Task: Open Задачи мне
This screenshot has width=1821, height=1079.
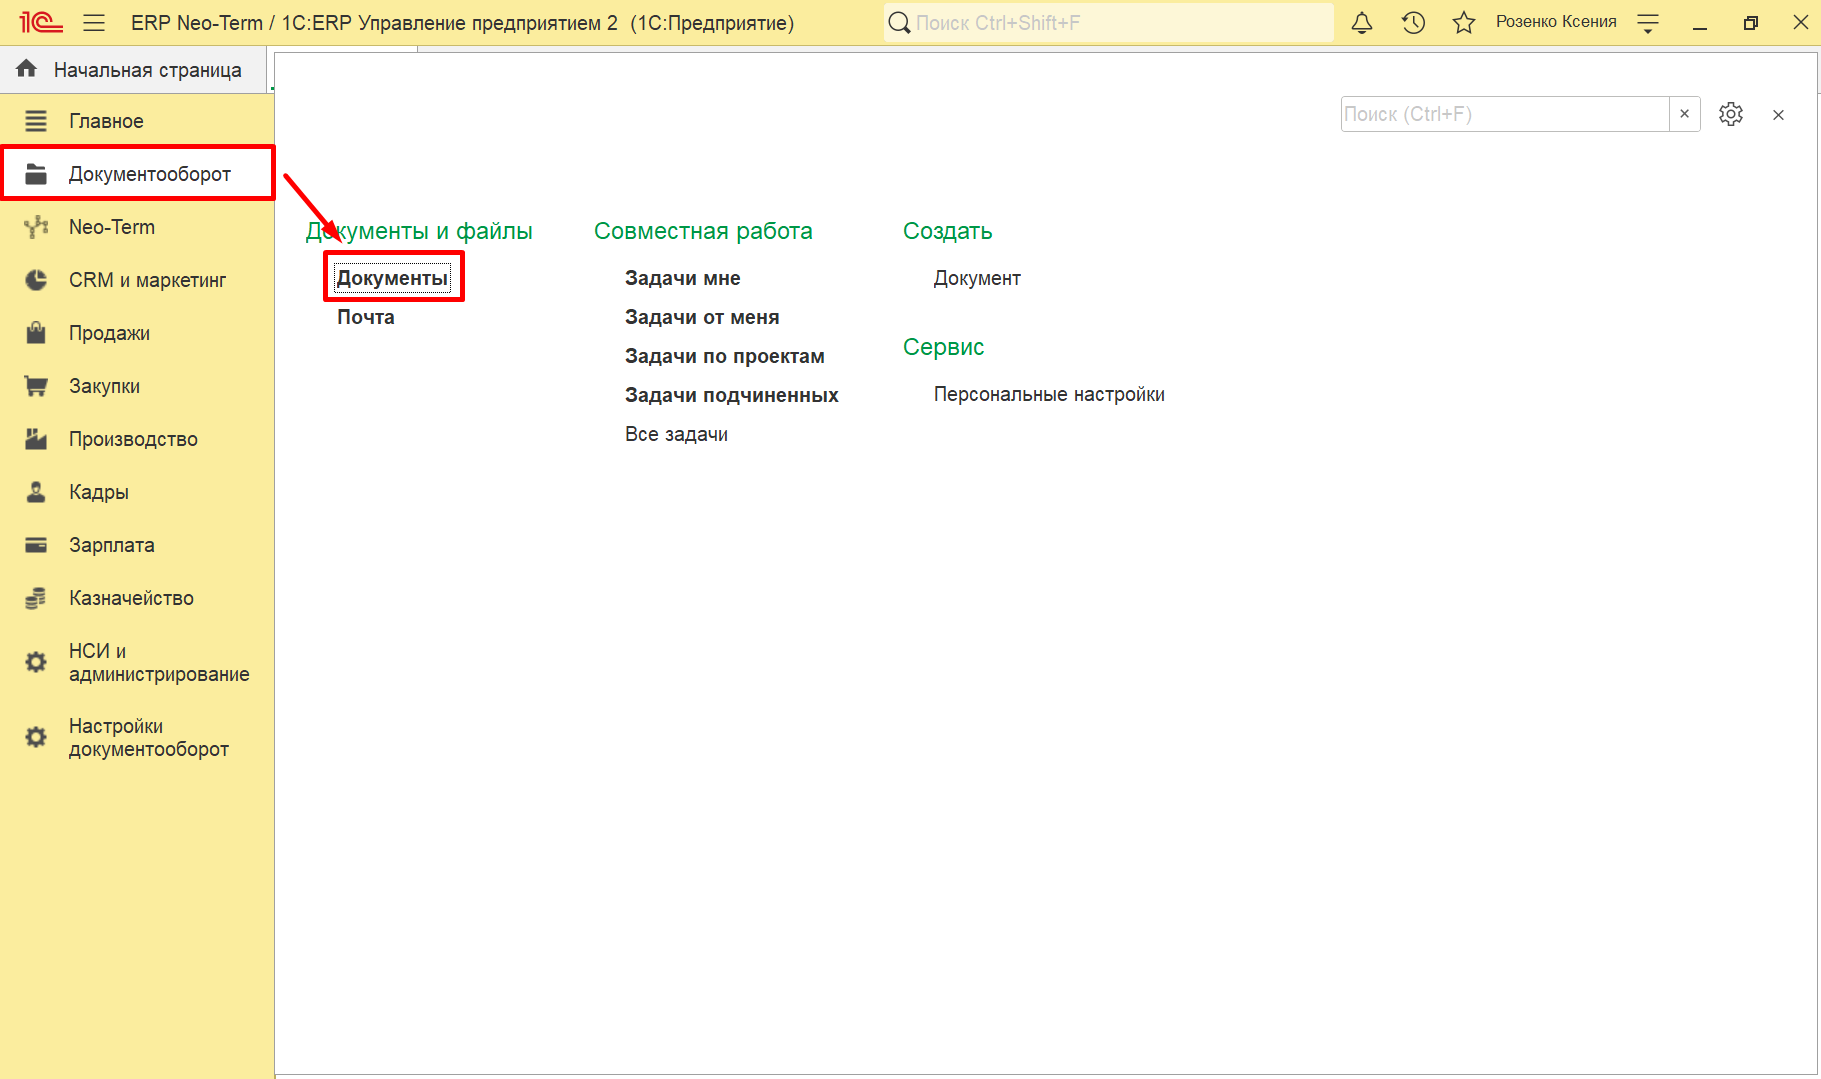Action: click(683, 278)
